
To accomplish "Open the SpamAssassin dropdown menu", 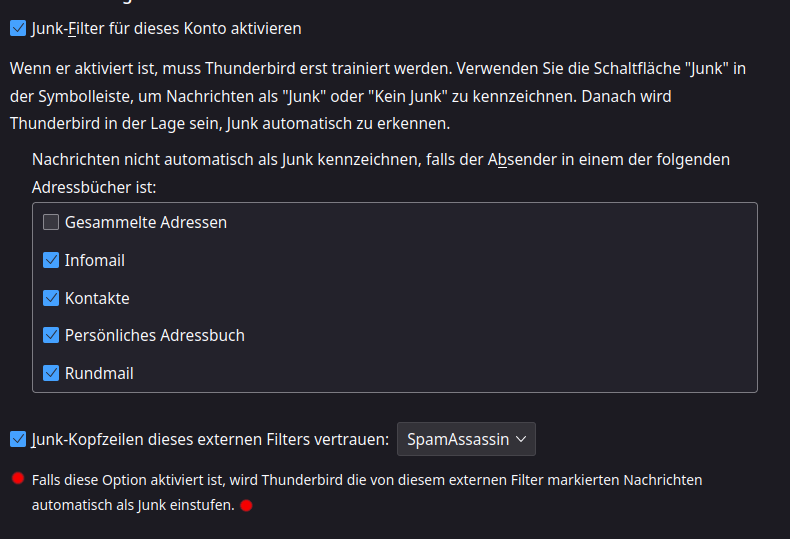I will coord(466,439).
